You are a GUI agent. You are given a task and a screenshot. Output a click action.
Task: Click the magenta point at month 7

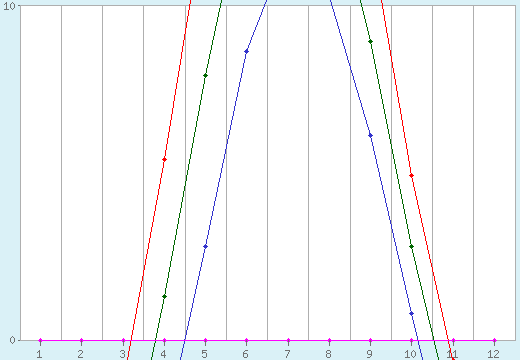(x=288, y=340)
